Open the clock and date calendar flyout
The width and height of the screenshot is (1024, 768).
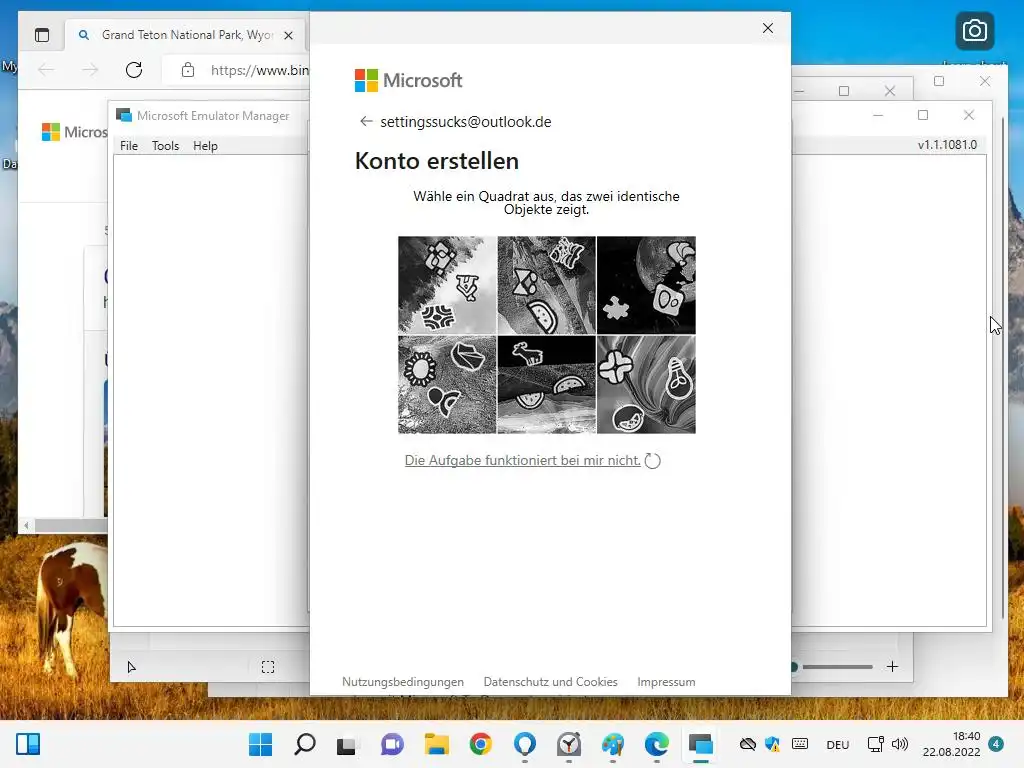(x=952, y=744)
